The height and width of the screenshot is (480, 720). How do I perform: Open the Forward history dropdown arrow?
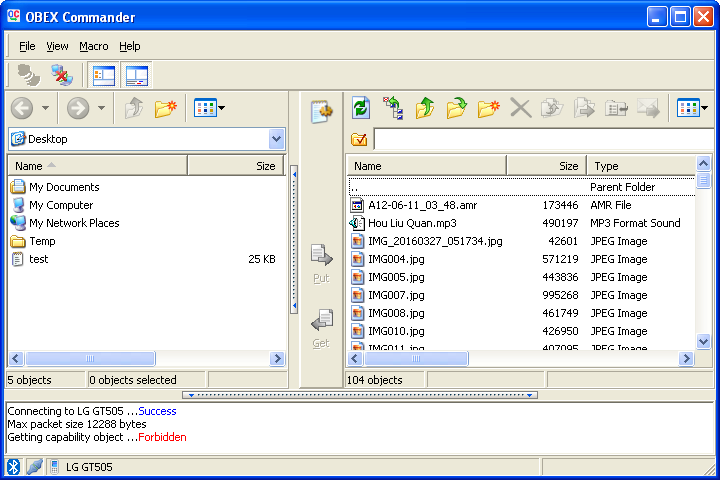click(x=101, y=108)
